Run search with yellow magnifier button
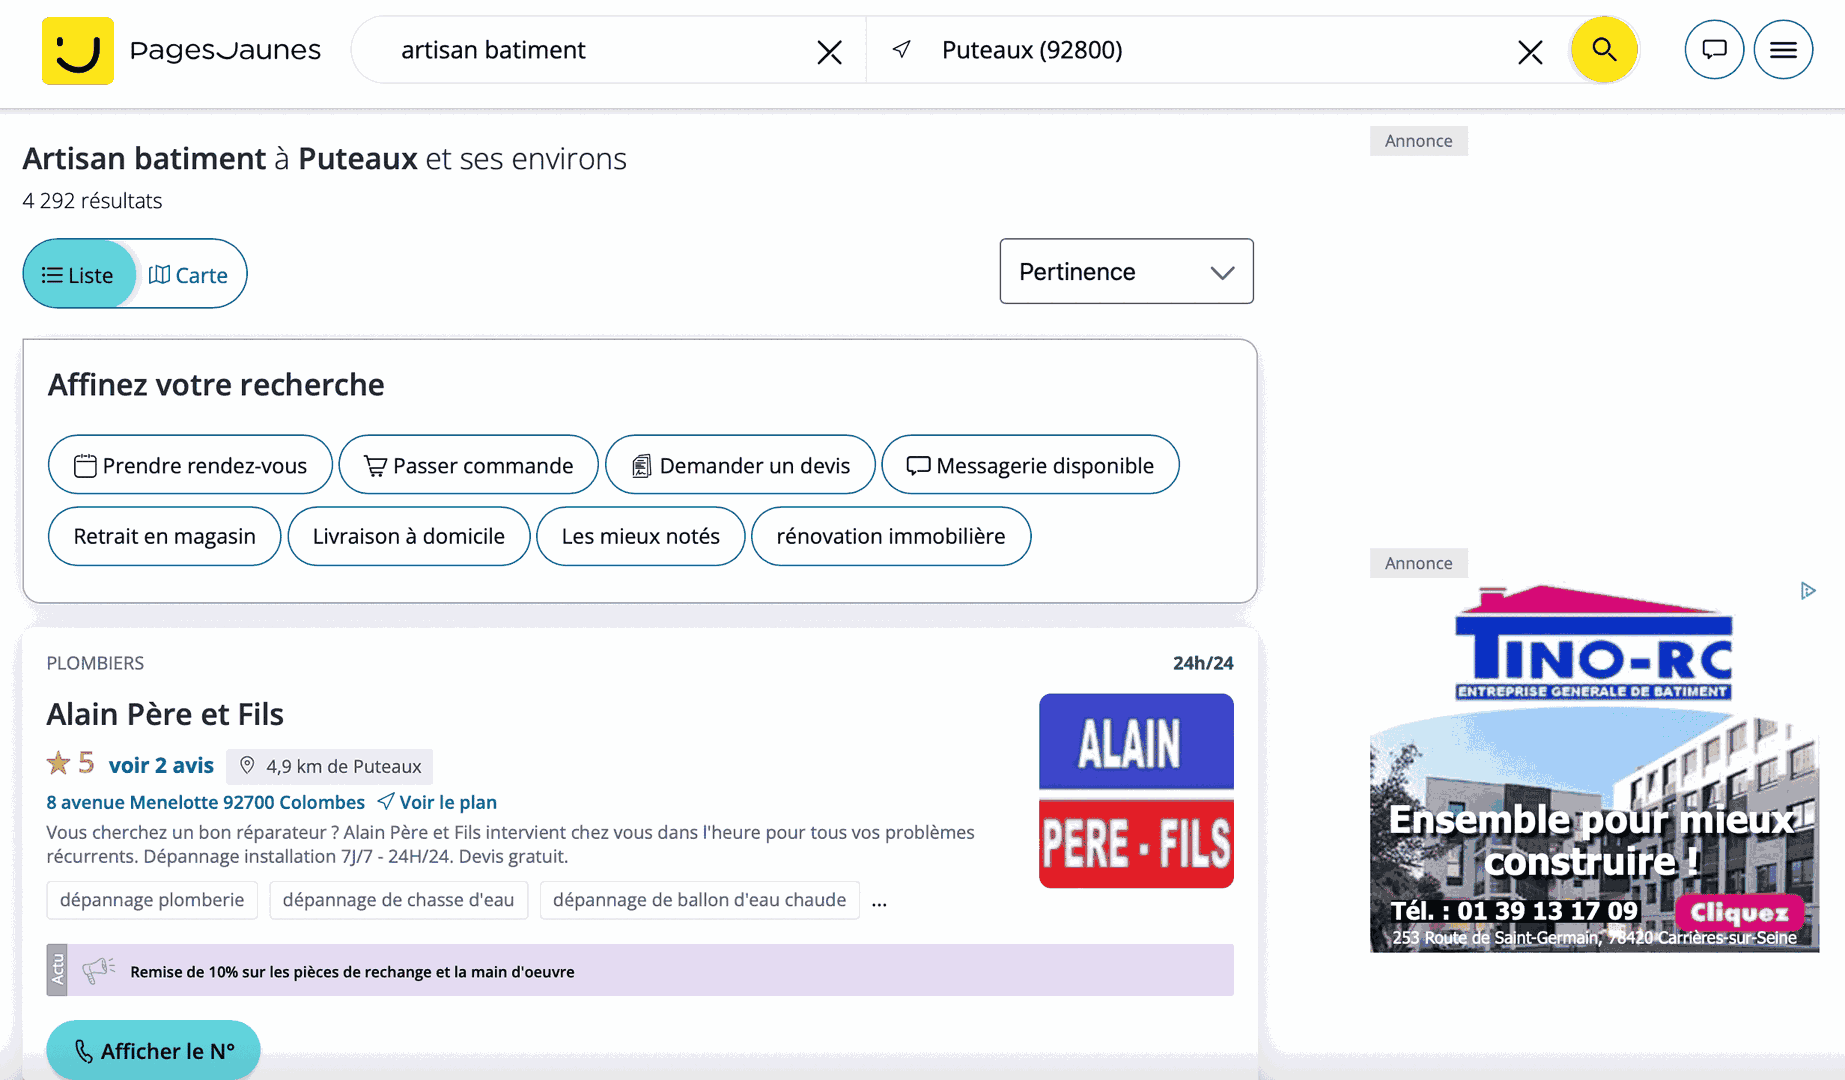This screenshot has height=1080, width=1845. pos(1604,49)
